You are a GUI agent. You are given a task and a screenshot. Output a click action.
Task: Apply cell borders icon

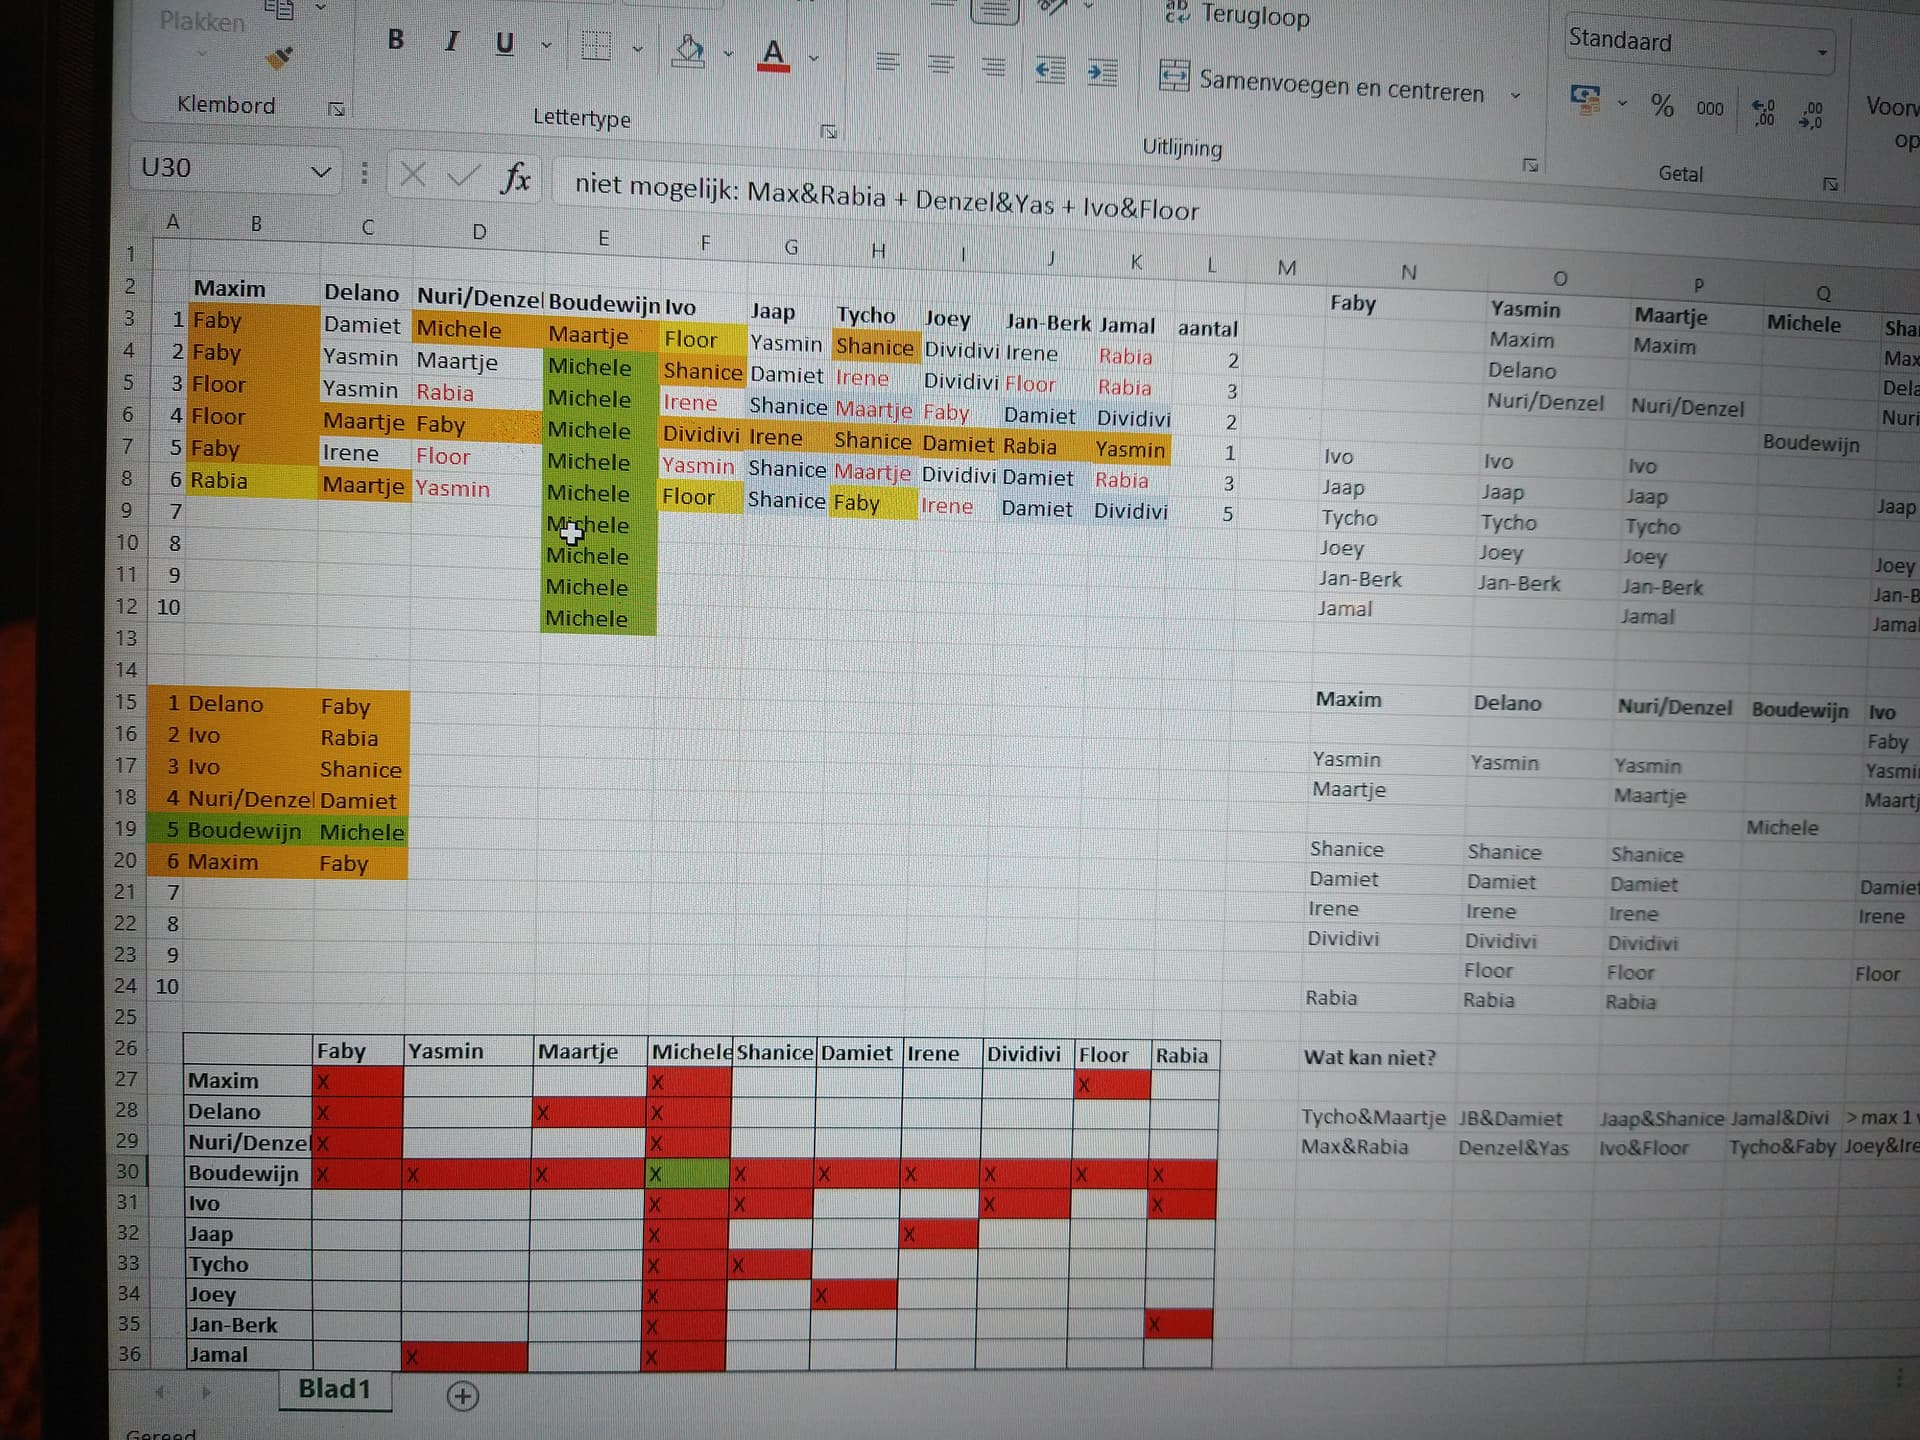[596, 46]
